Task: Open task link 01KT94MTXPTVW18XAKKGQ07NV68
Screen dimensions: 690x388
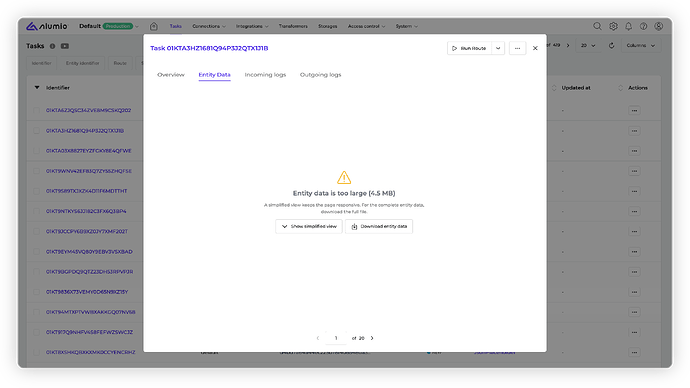Action: pos(91,312)
